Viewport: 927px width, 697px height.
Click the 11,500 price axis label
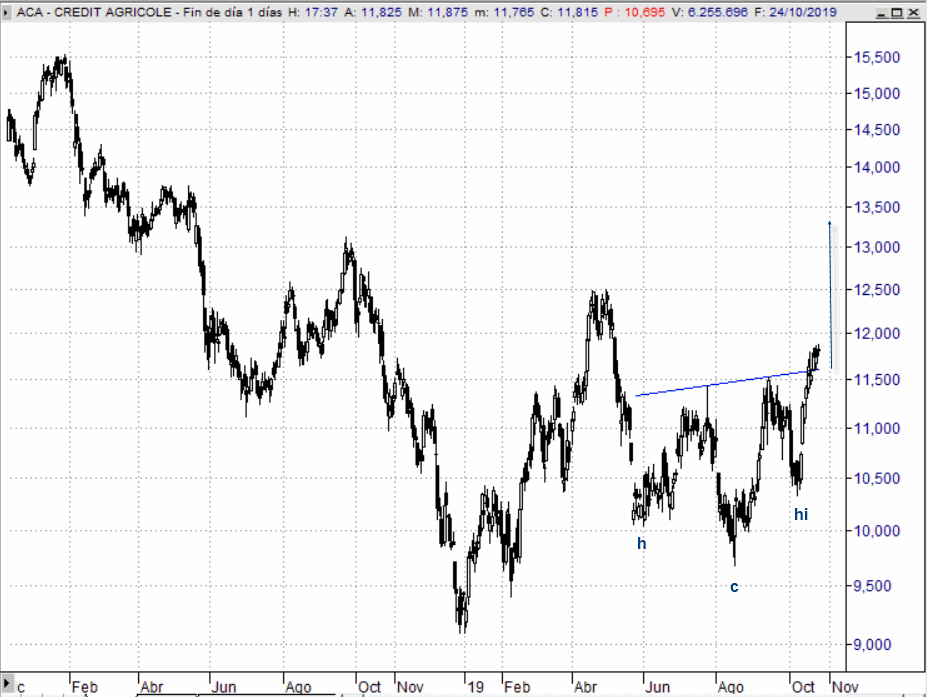(x=877, y=380)
